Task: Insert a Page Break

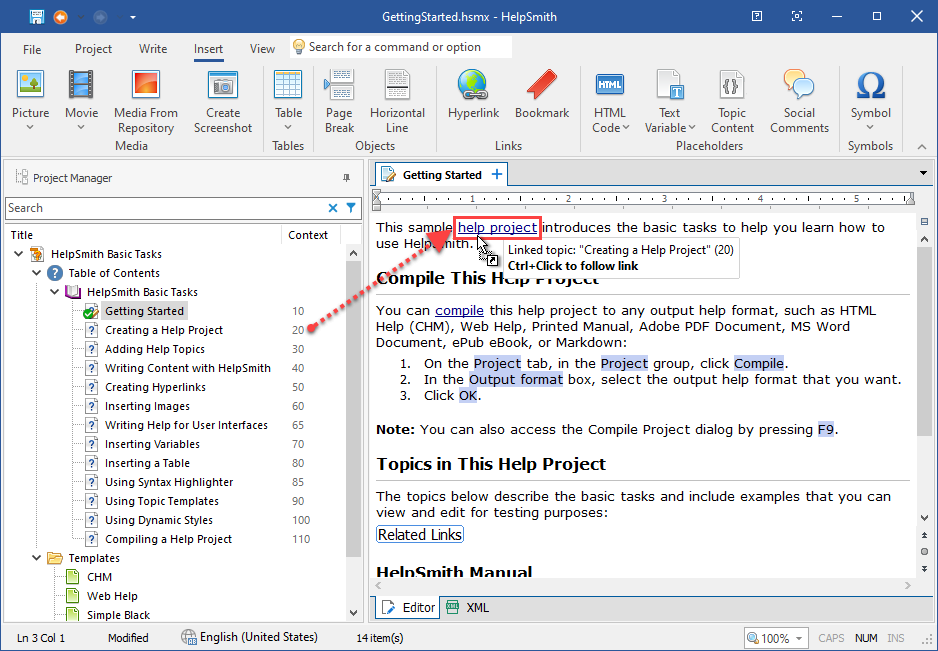Action: pos(339,102)
